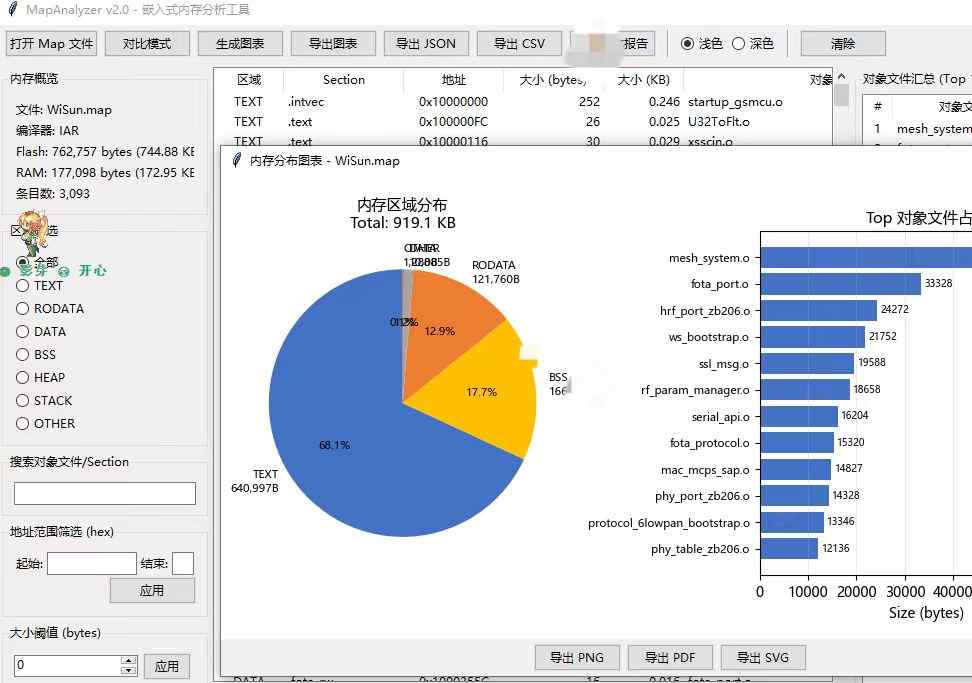
Task: Click the section table scrollbar up arrow
Action: point(841,77)
